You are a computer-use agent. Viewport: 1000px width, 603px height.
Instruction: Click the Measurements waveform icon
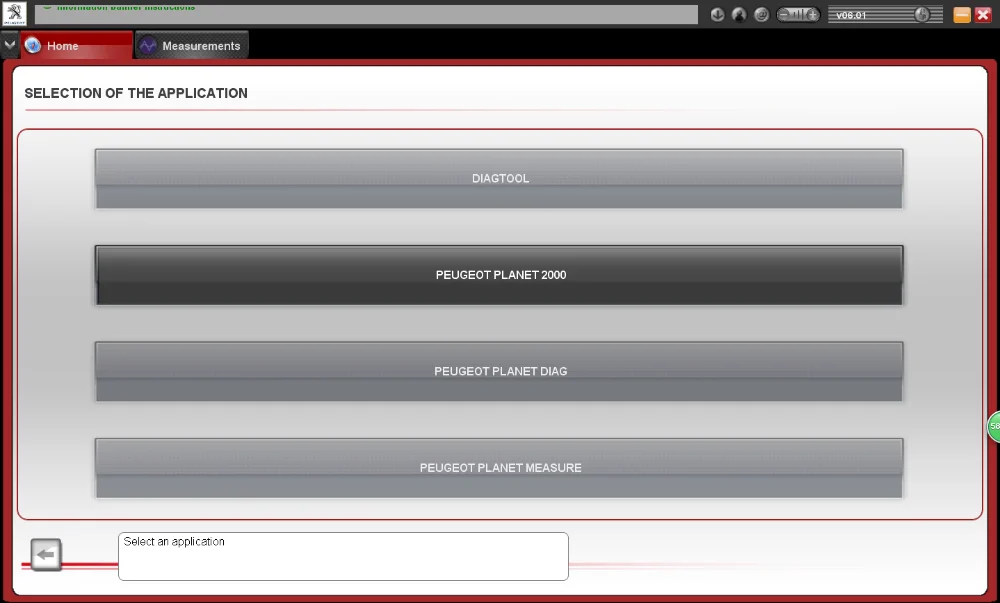pyautogui.click(x=148, y=45)
